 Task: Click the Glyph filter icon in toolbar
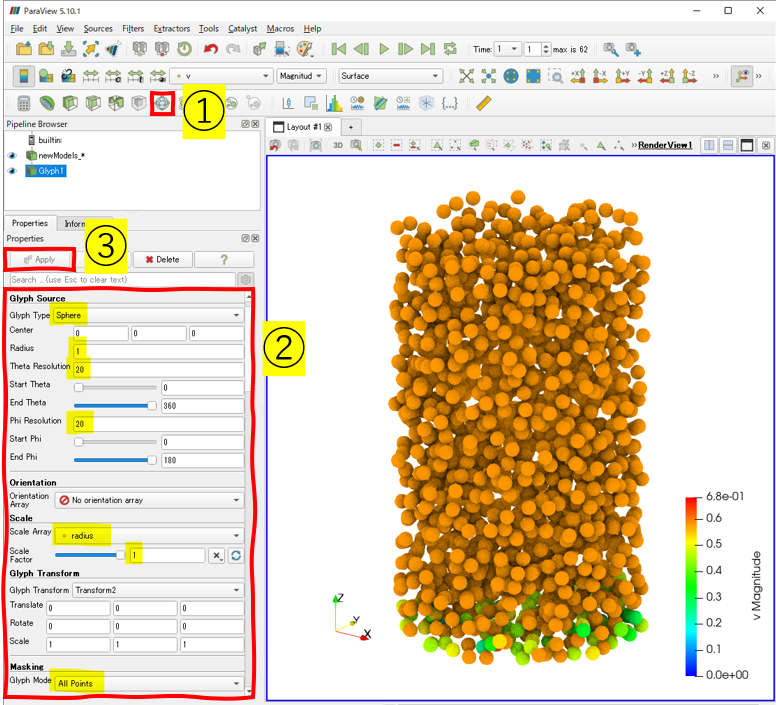pyautogui.click(x=162, y=103)
